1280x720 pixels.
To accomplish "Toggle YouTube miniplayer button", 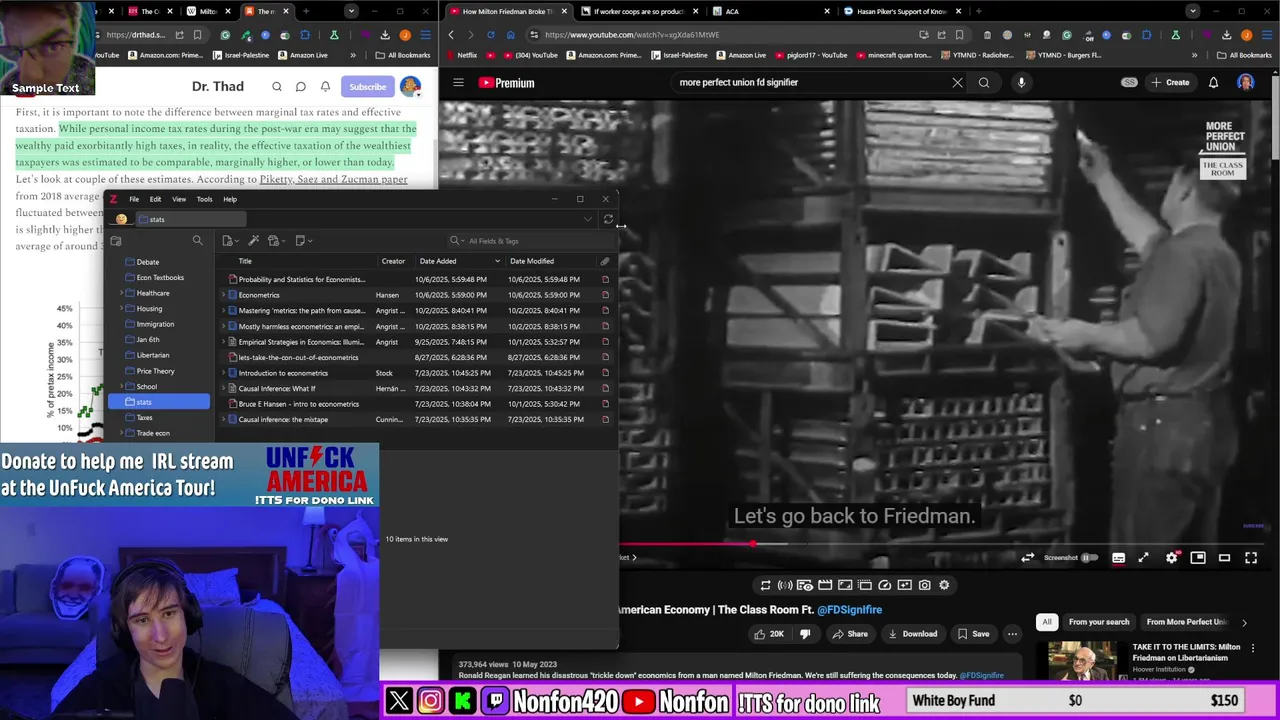I will pos(1198,558).
